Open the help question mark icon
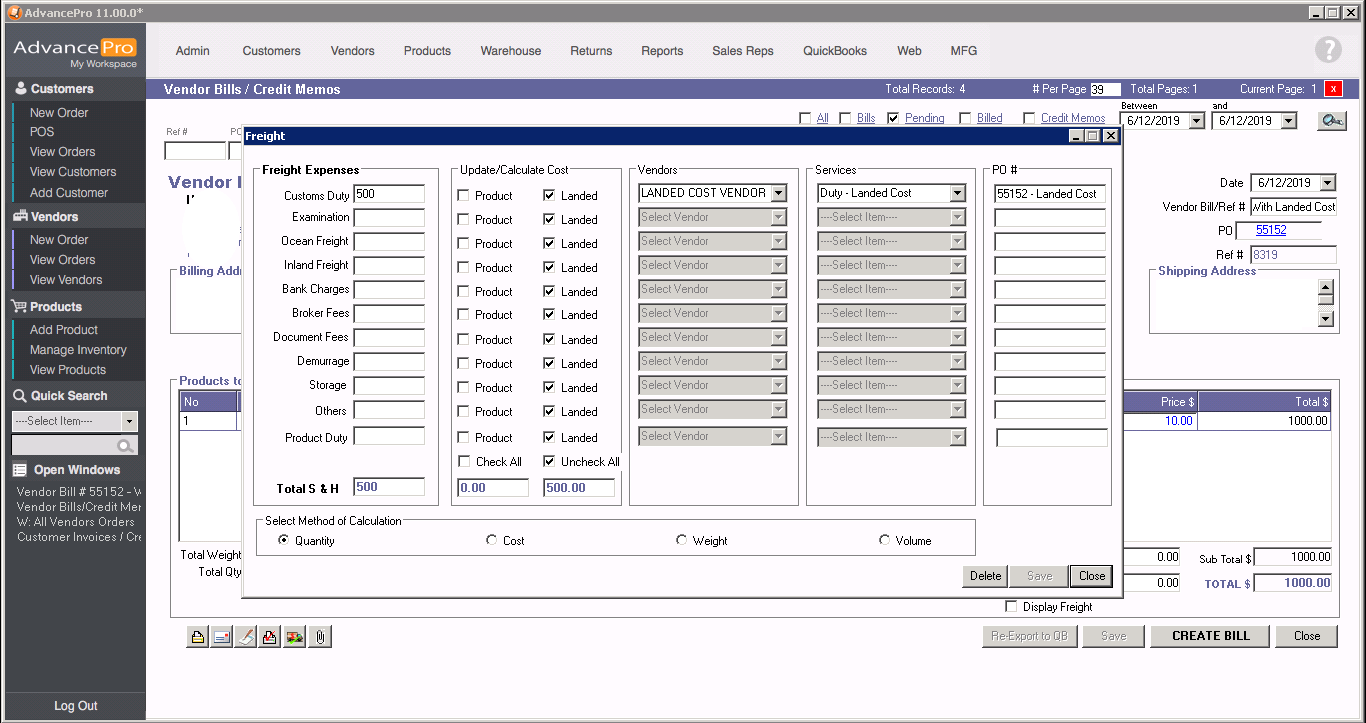 [1327, 50]
